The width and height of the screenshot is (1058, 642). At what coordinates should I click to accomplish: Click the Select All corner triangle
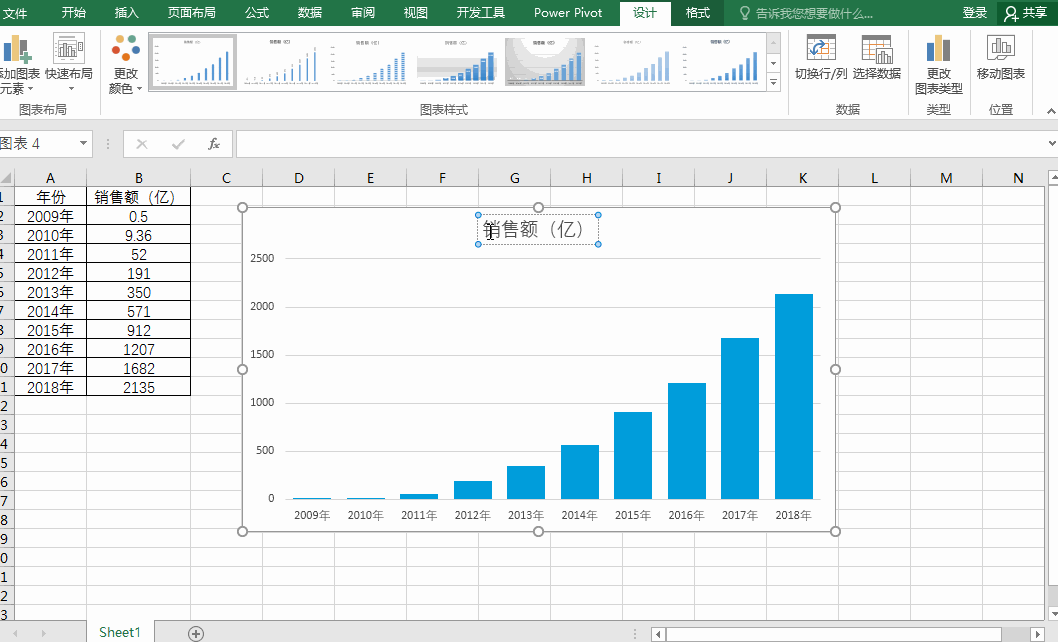pos(6,178)
